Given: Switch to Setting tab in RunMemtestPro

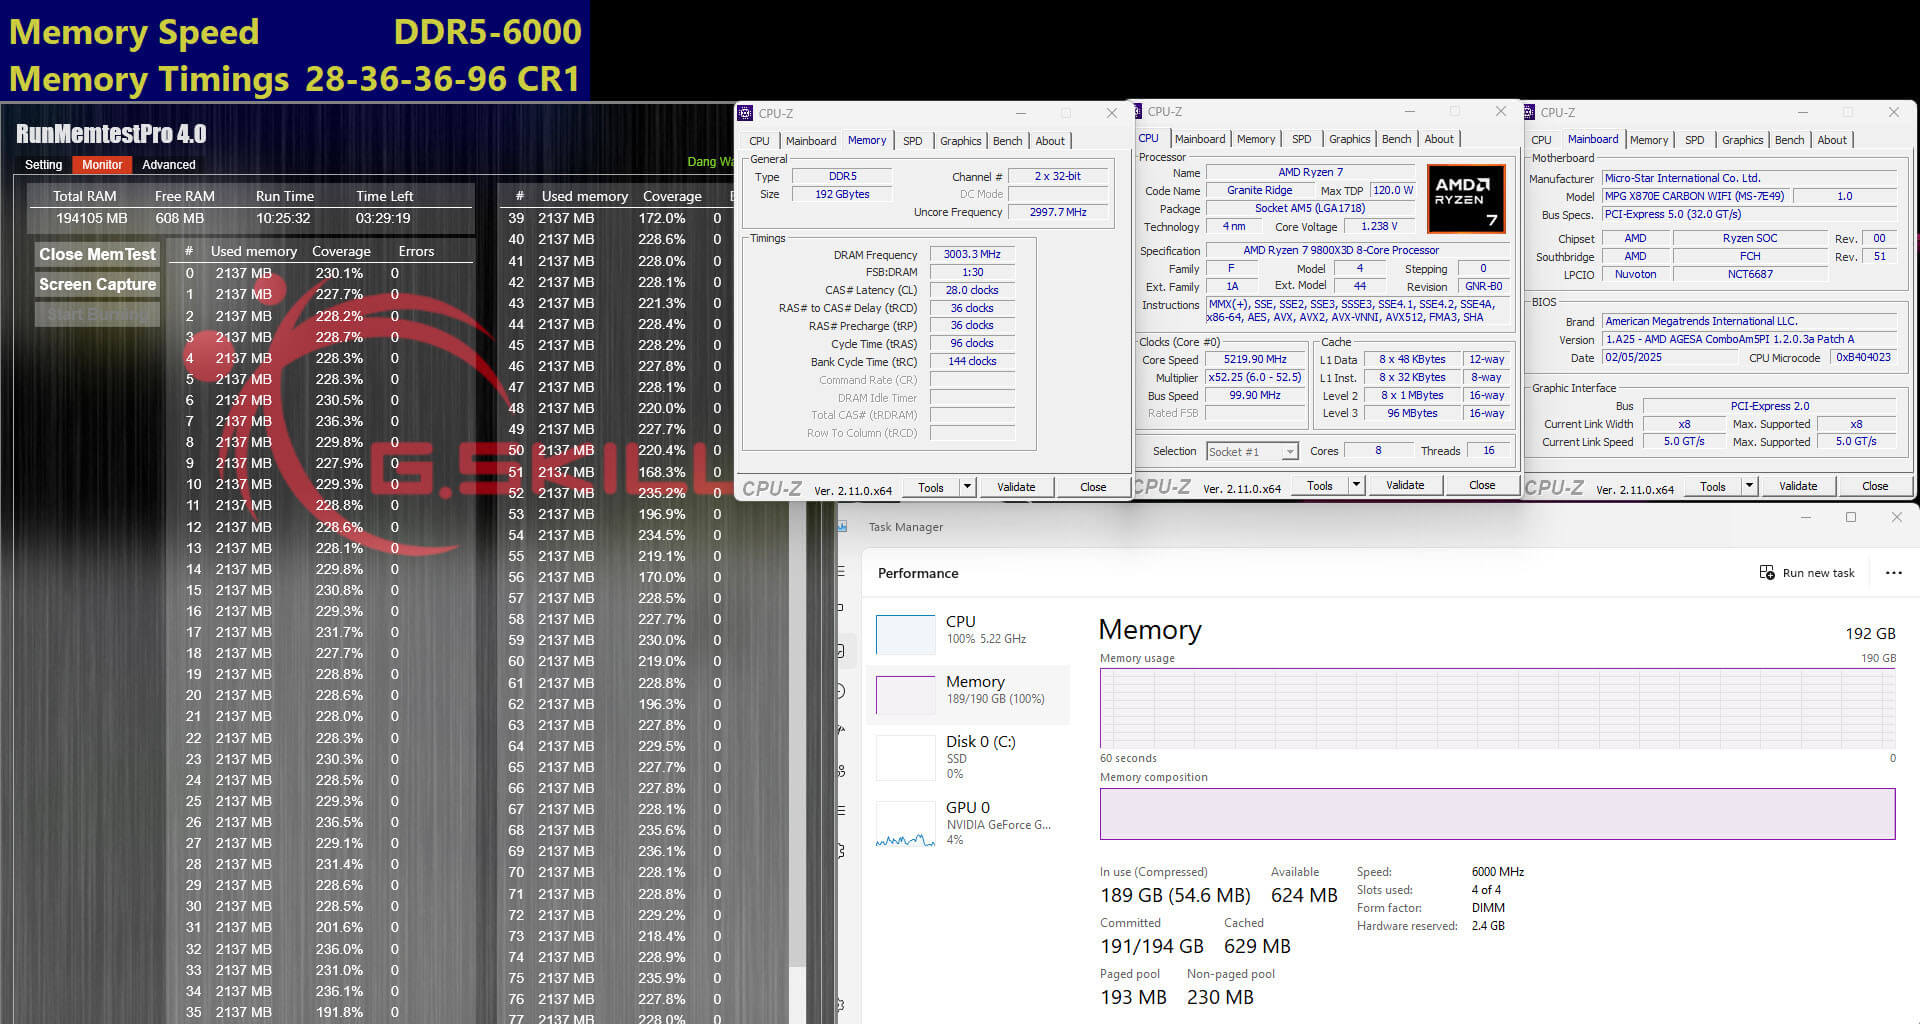Looking at the screenshot, I should (43, 165).
